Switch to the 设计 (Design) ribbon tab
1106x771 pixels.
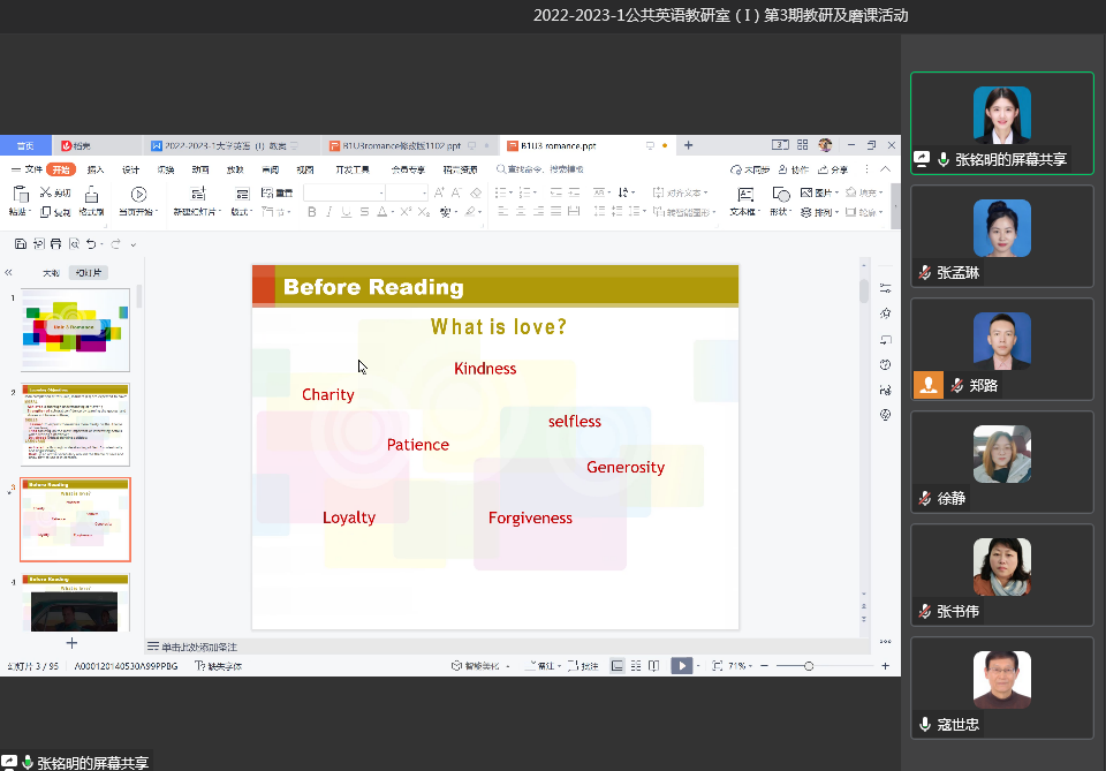[x=131, y=170]
